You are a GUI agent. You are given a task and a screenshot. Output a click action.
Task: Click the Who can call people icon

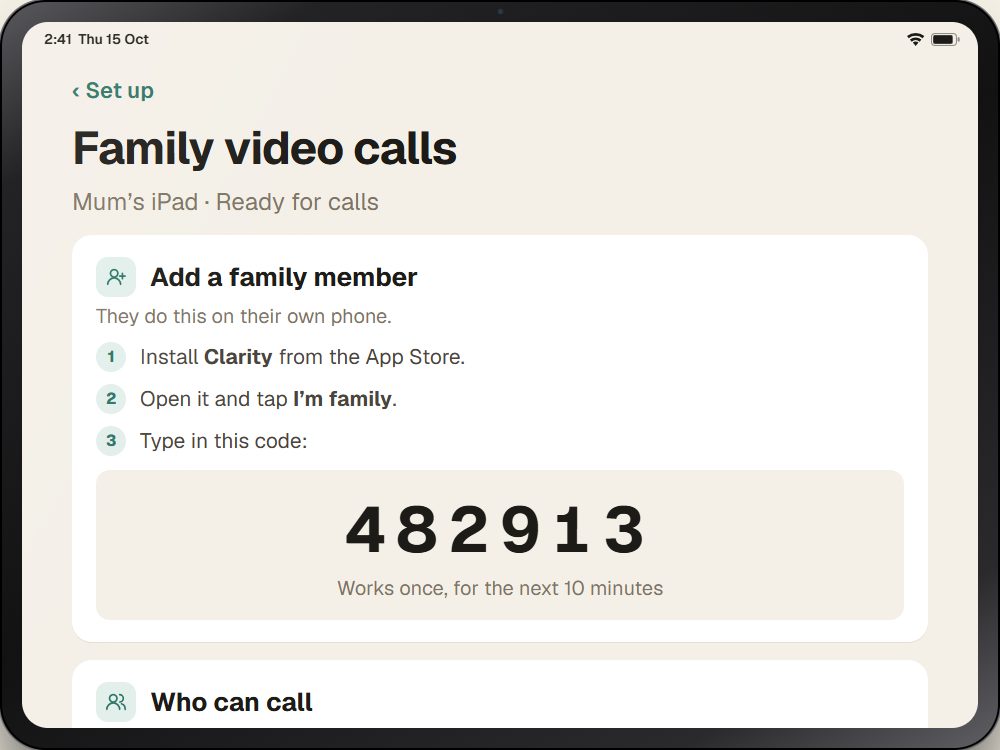[x=116, y=702]
